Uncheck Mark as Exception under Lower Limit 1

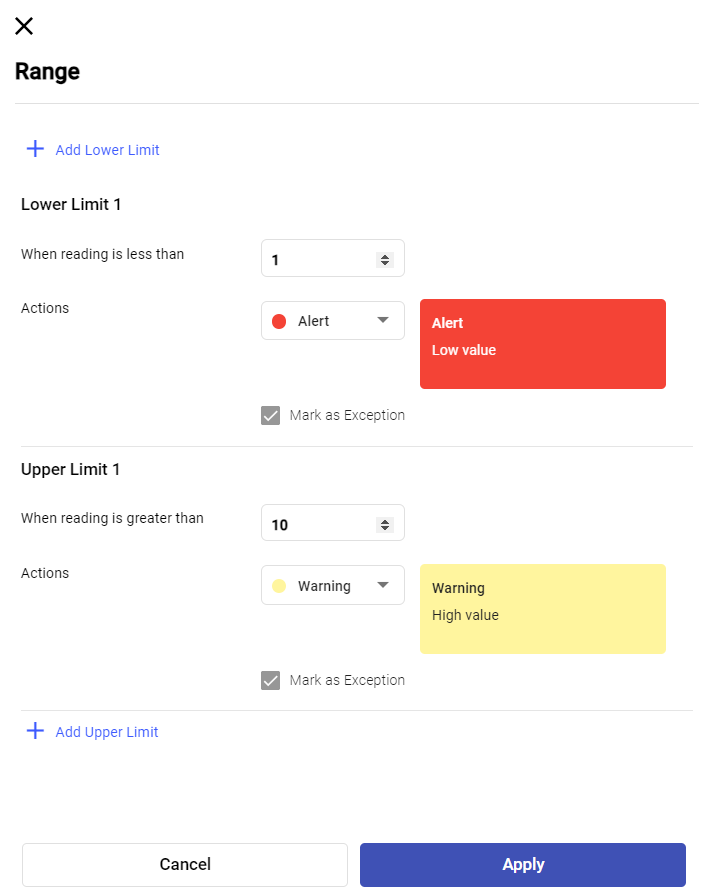270,415
